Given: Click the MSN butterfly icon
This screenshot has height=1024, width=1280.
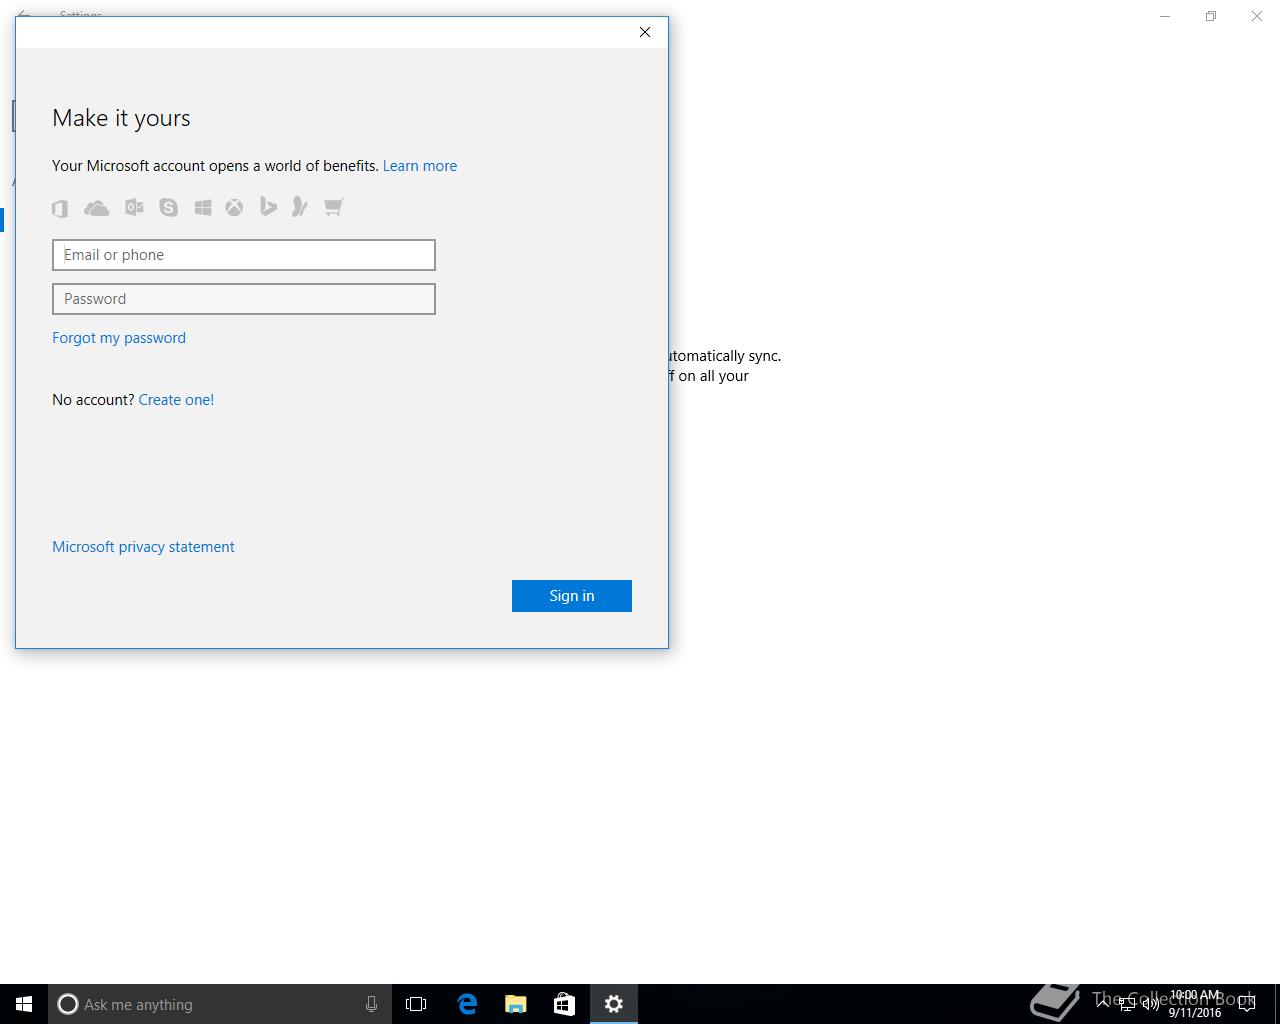Looking at the screenshot, I should (x=299, y=207).
